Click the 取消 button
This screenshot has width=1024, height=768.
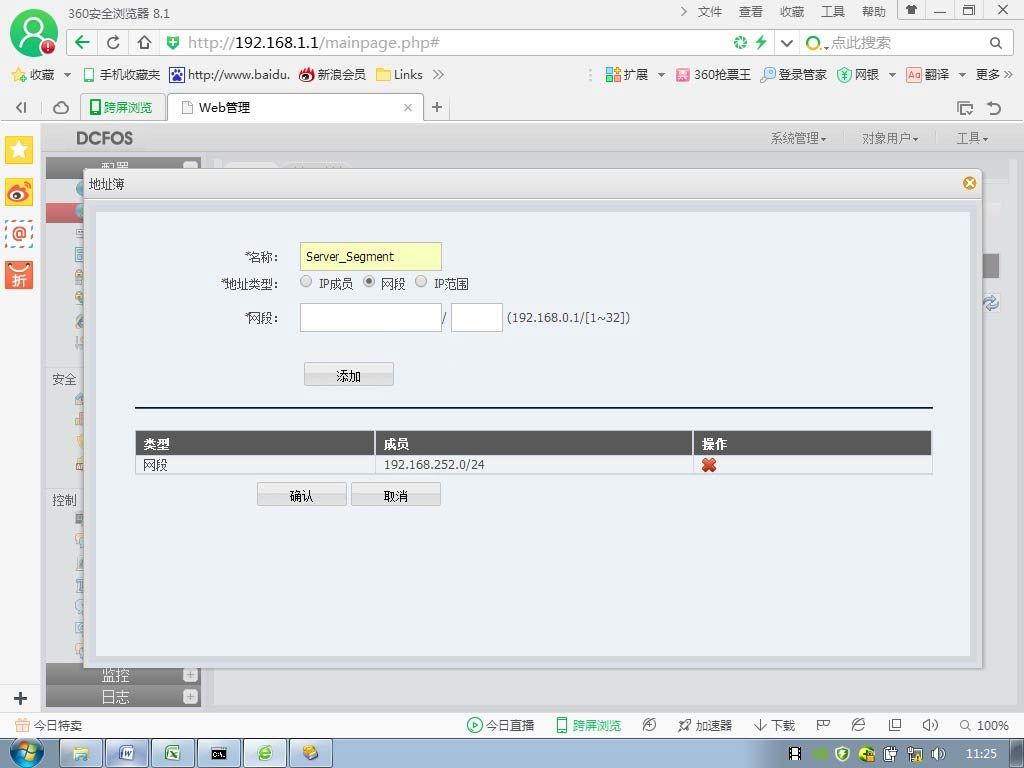click(396, 495)
